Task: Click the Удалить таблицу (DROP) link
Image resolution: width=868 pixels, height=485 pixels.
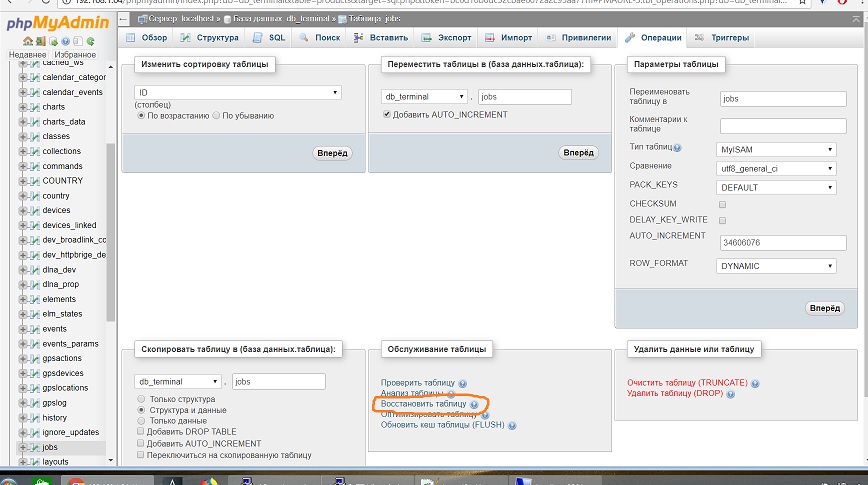Action: [675, 394]
